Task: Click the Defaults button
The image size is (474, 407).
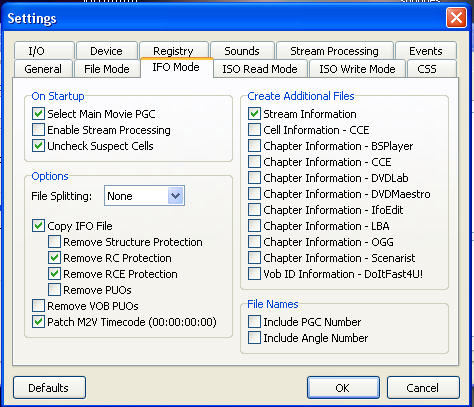Action: (49, 388)
